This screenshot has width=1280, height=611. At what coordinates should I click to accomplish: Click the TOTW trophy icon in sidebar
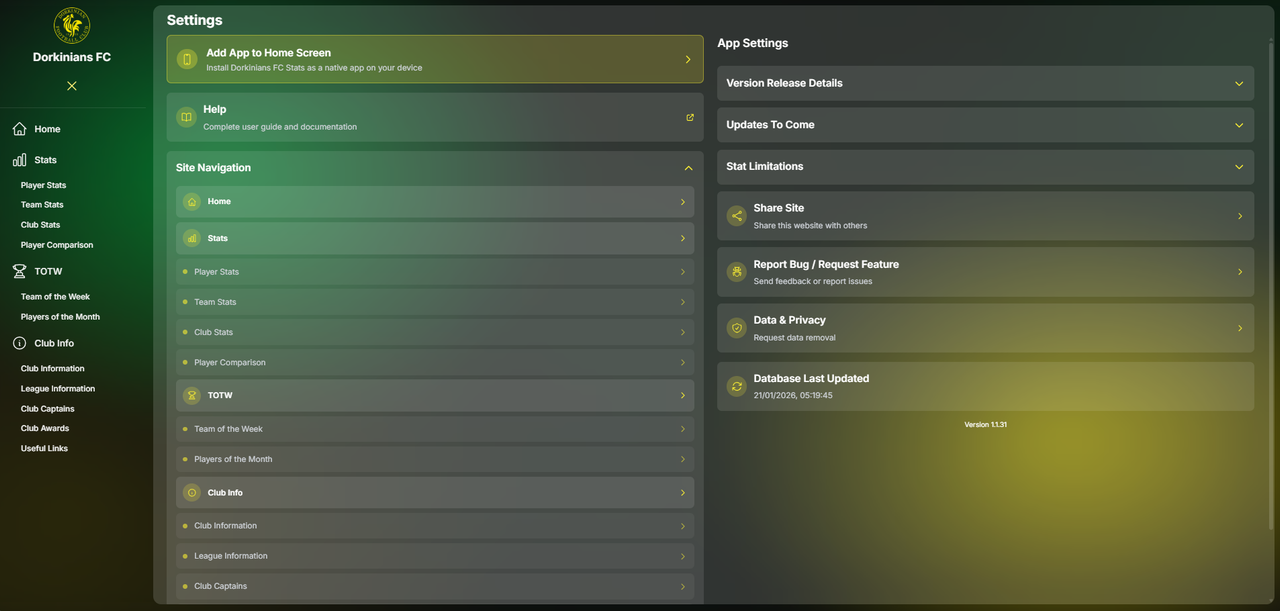point(19,271)
